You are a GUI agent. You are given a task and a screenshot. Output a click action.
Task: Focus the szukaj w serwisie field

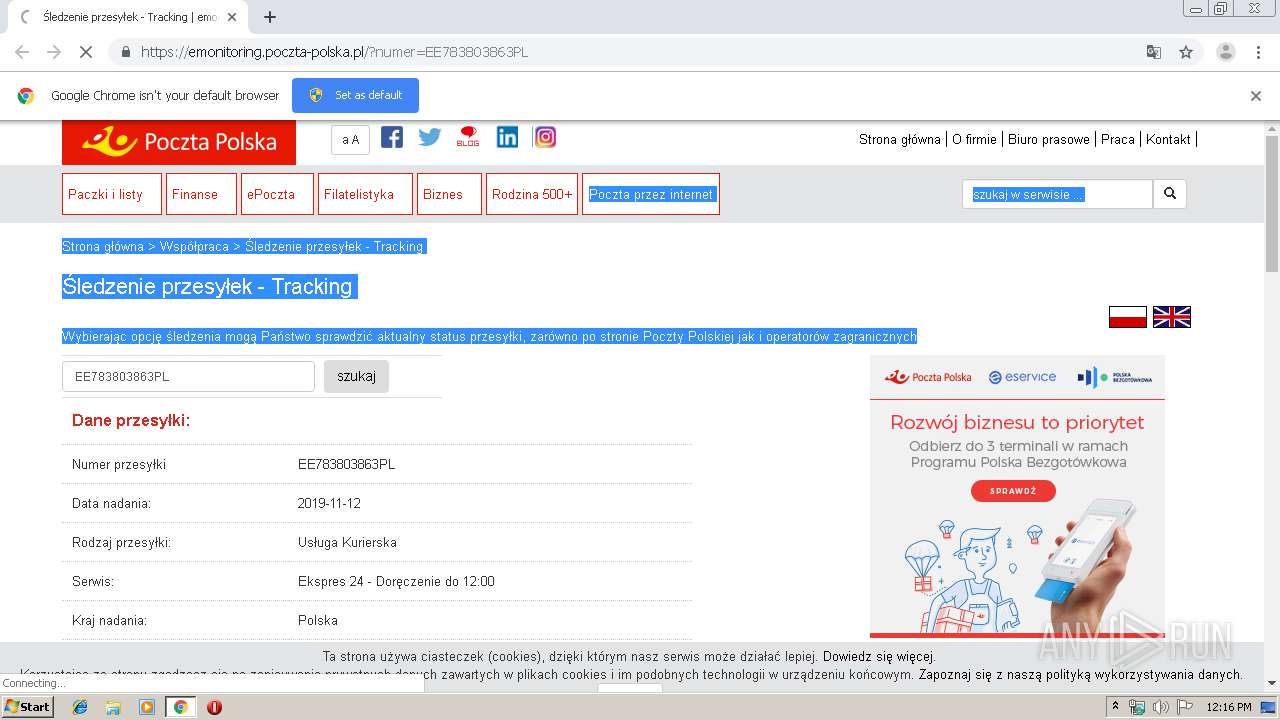(1057, 194)
